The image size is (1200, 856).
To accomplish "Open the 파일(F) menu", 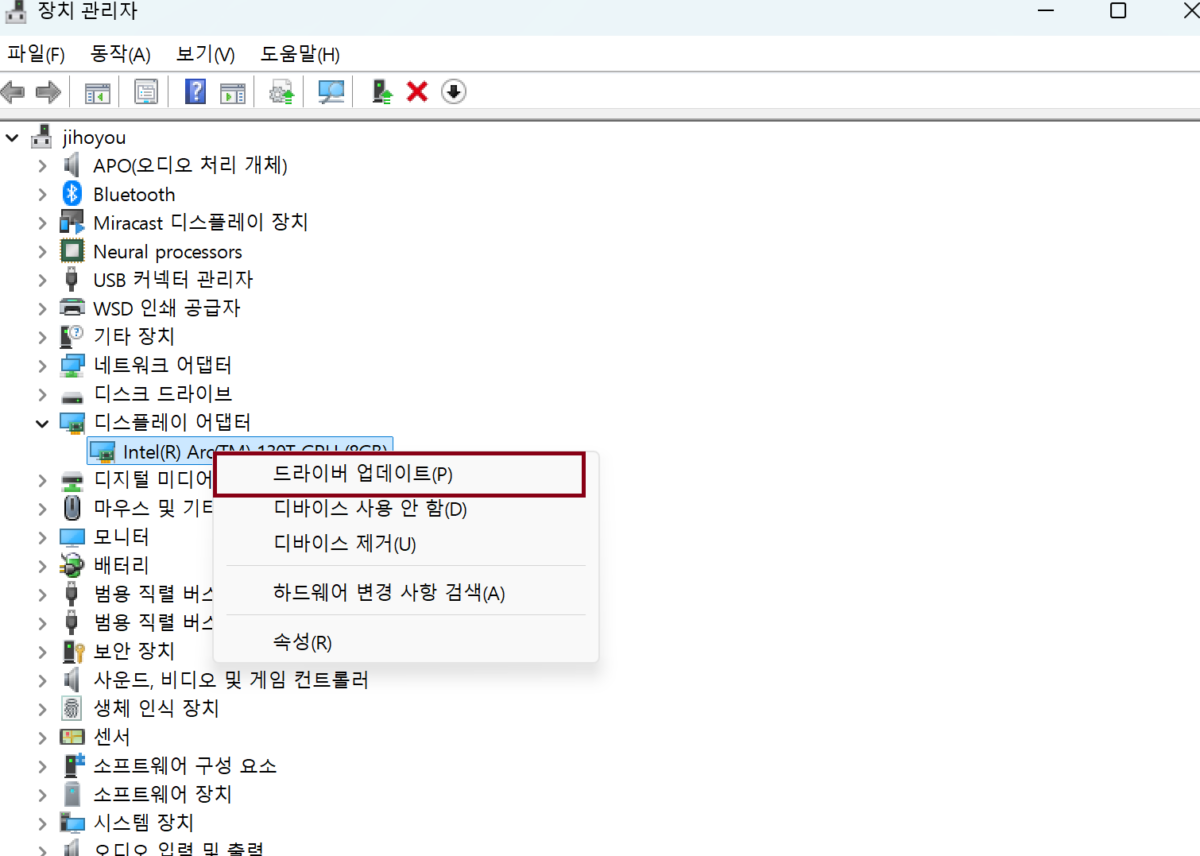I will [36, 54].
